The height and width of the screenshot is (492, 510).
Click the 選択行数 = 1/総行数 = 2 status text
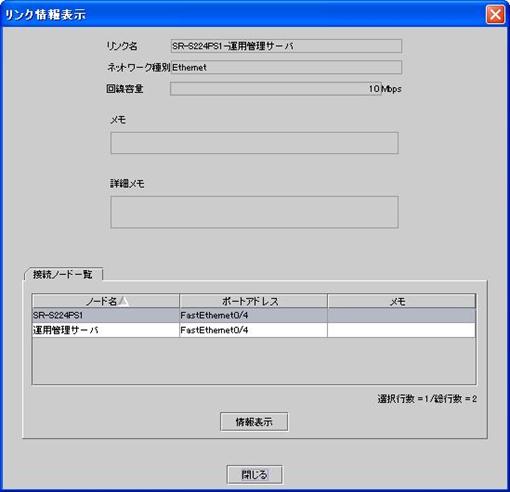pyautogui.click(x=427, y=399)
